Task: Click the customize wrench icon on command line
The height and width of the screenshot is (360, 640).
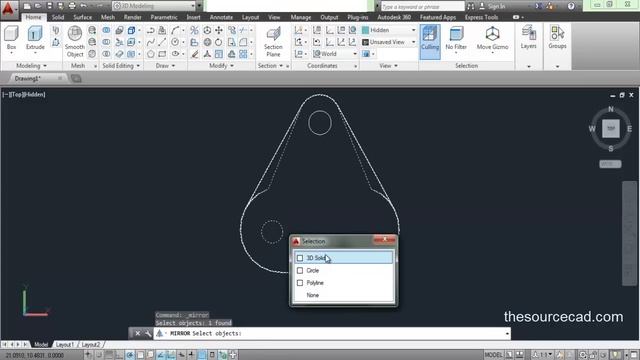Action: point(148,333)
